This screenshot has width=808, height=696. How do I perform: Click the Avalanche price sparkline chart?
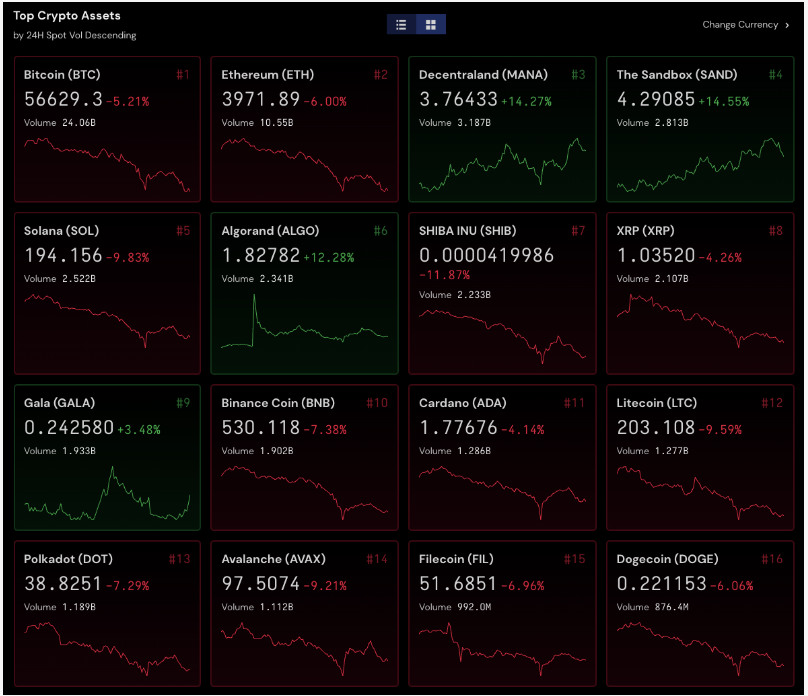tap(305, 649)
